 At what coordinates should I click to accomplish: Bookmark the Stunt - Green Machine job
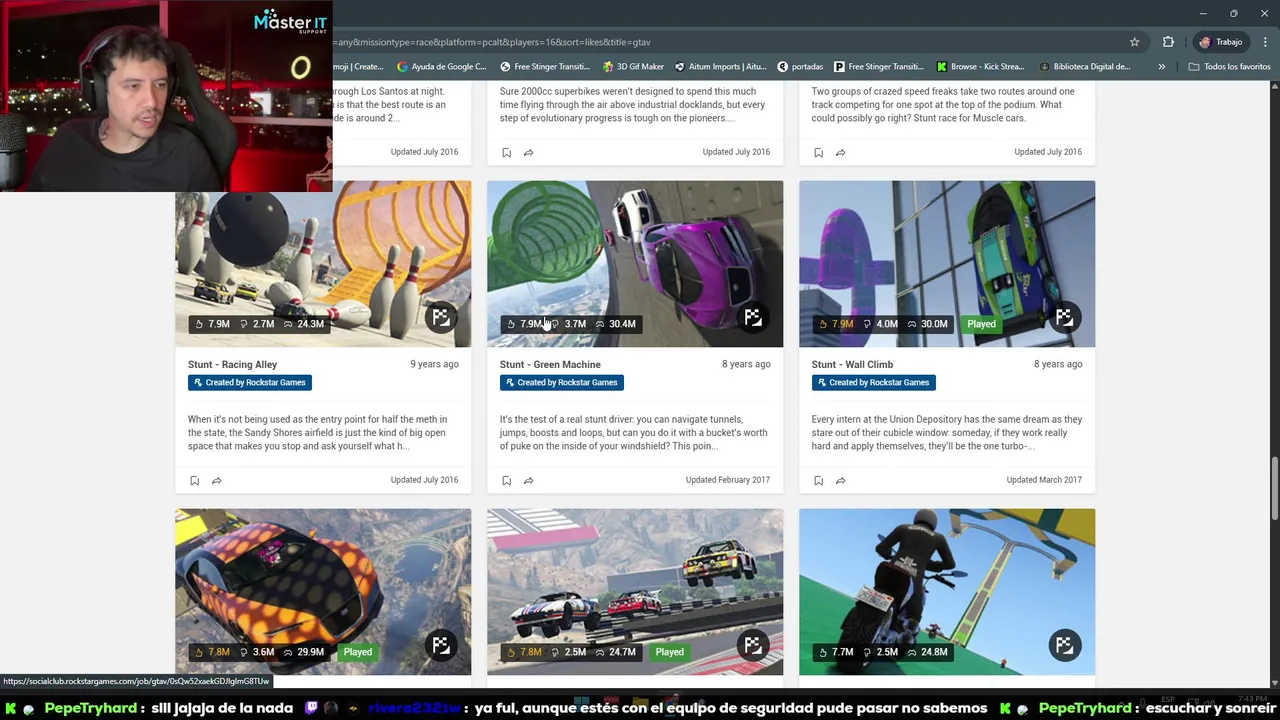pyautogui.click(x=506, y=481)
